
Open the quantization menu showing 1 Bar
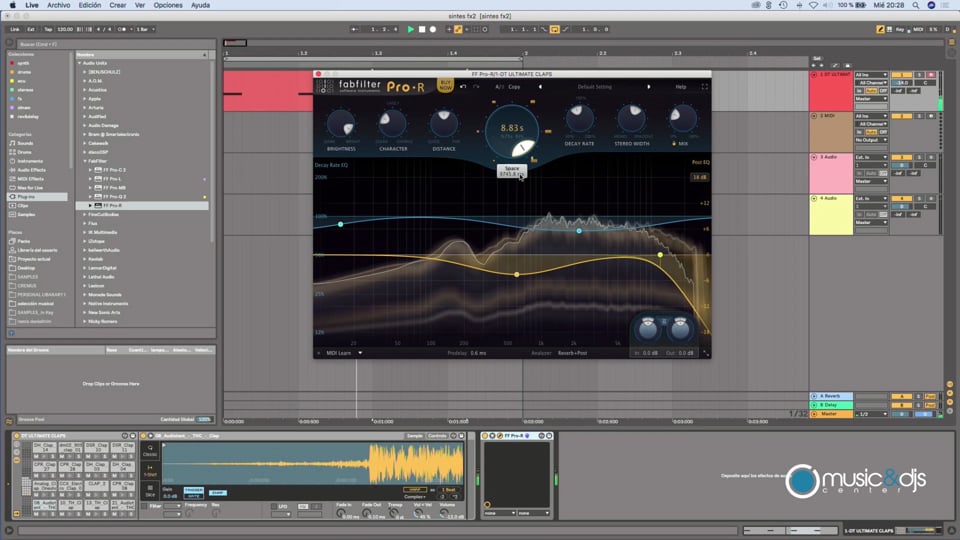tap(144, 29)
